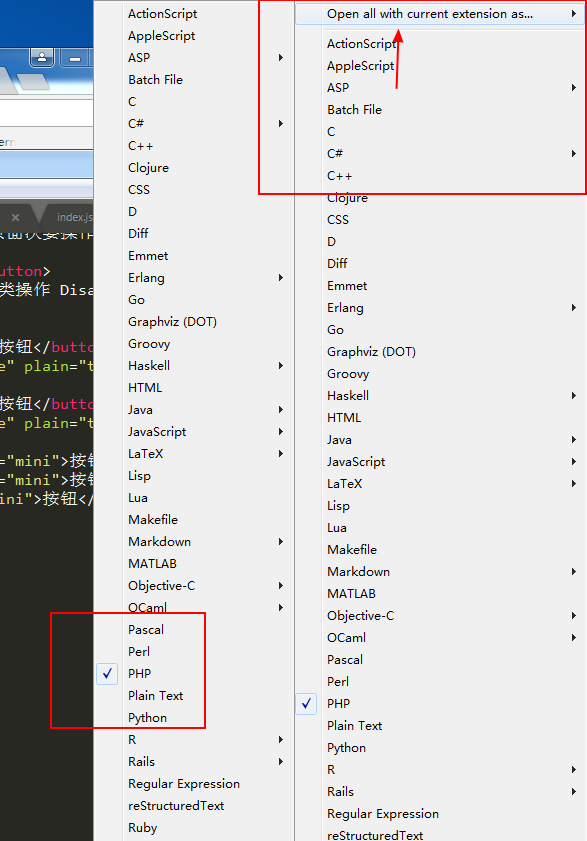Switch to the index.js editor tab
This screenshot has height=841, width=587.
click(75, 217)
